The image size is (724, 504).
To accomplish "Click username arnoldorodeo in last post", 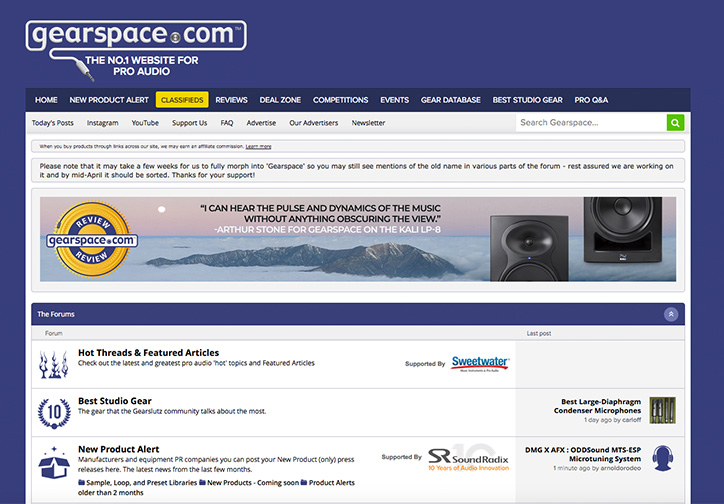I will click(x=621, y=468).
